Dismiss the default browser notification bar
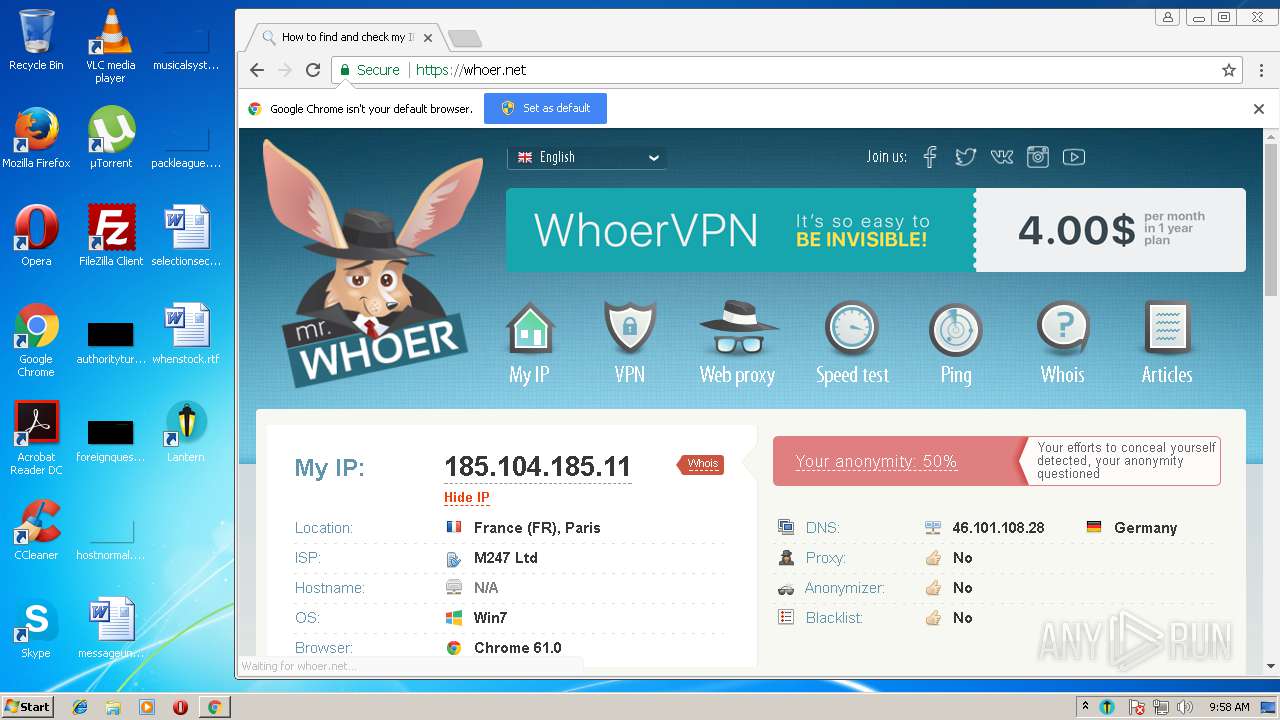 (x=1259, y=109)
